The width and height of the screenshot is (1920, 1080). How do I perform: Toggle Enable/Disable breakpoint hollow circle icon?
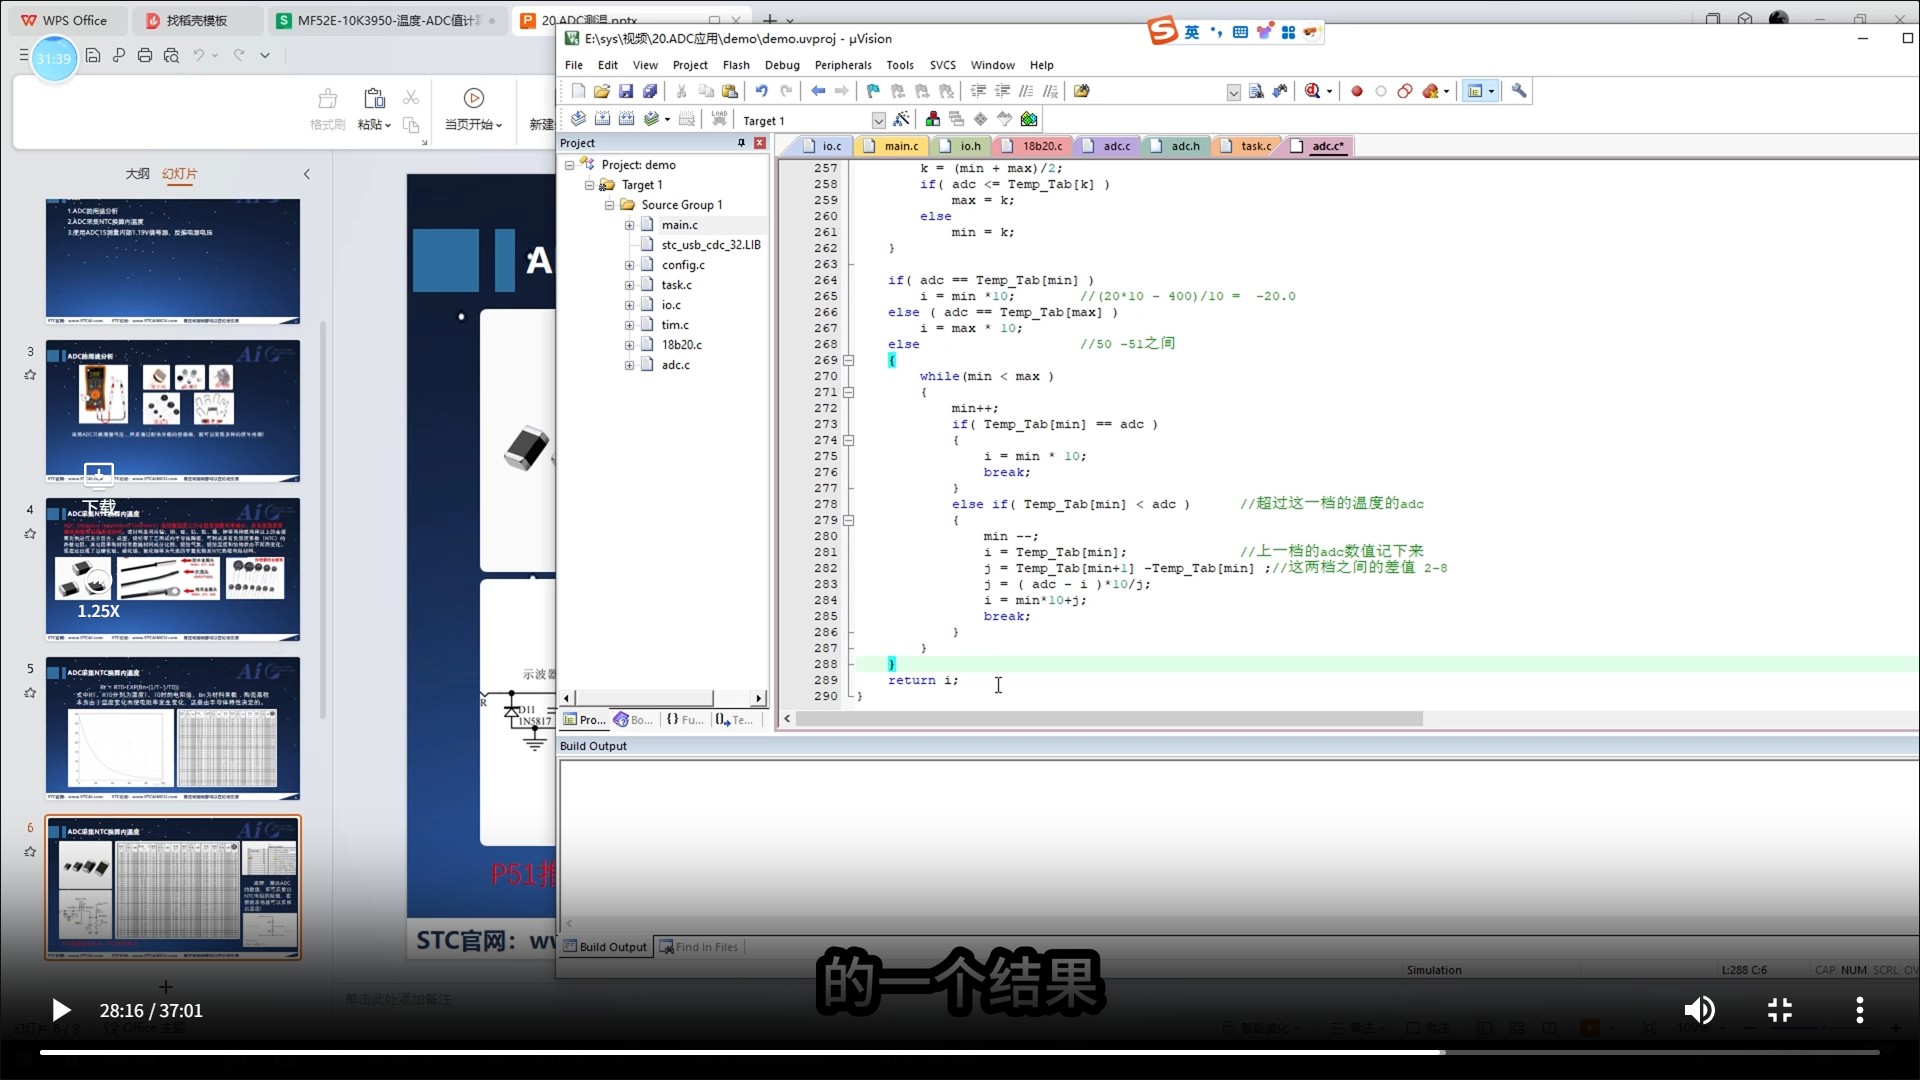pyautogui.click(x=1381, y=91)
